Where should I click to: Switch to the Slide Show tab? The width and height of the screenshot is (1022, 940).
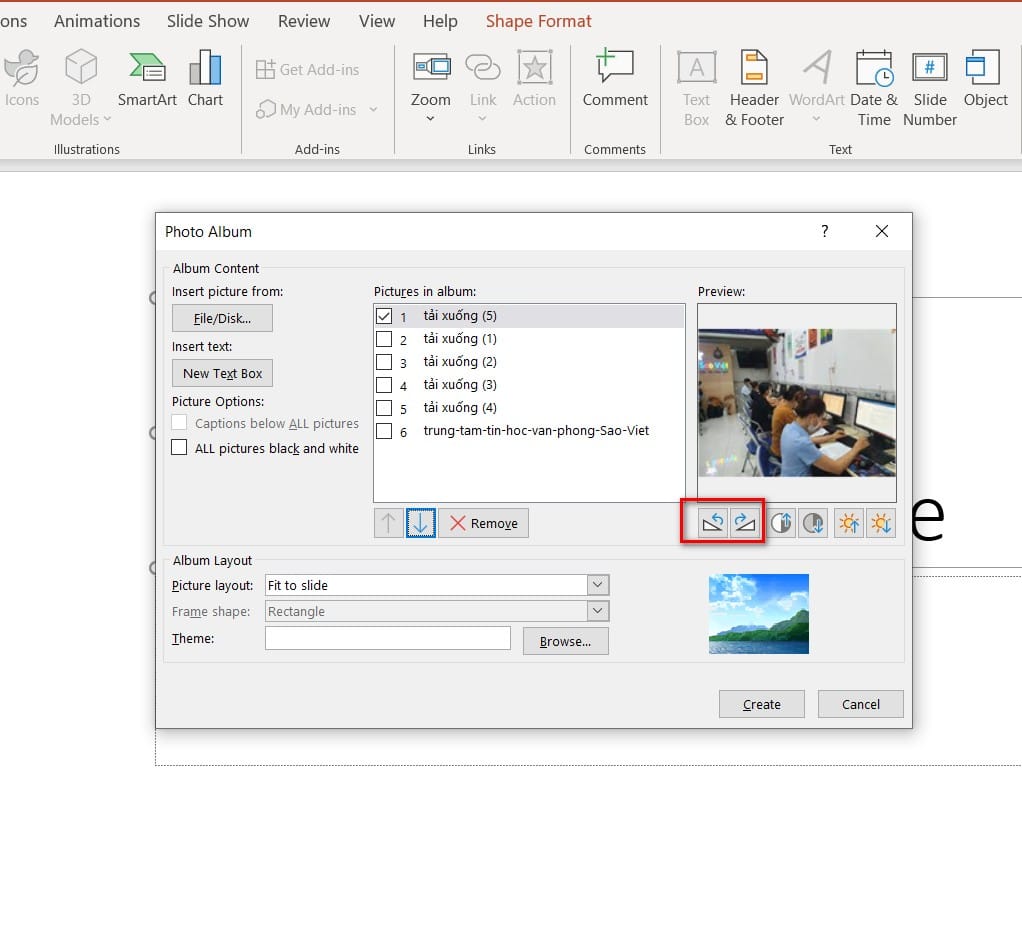(208, 21)
